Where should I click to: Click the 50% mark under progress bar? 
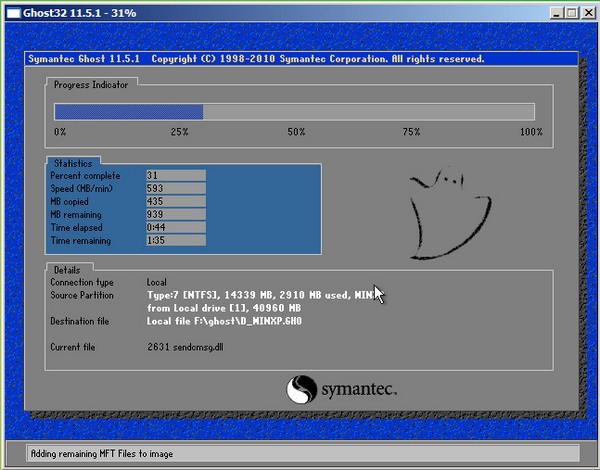(296, 132)
